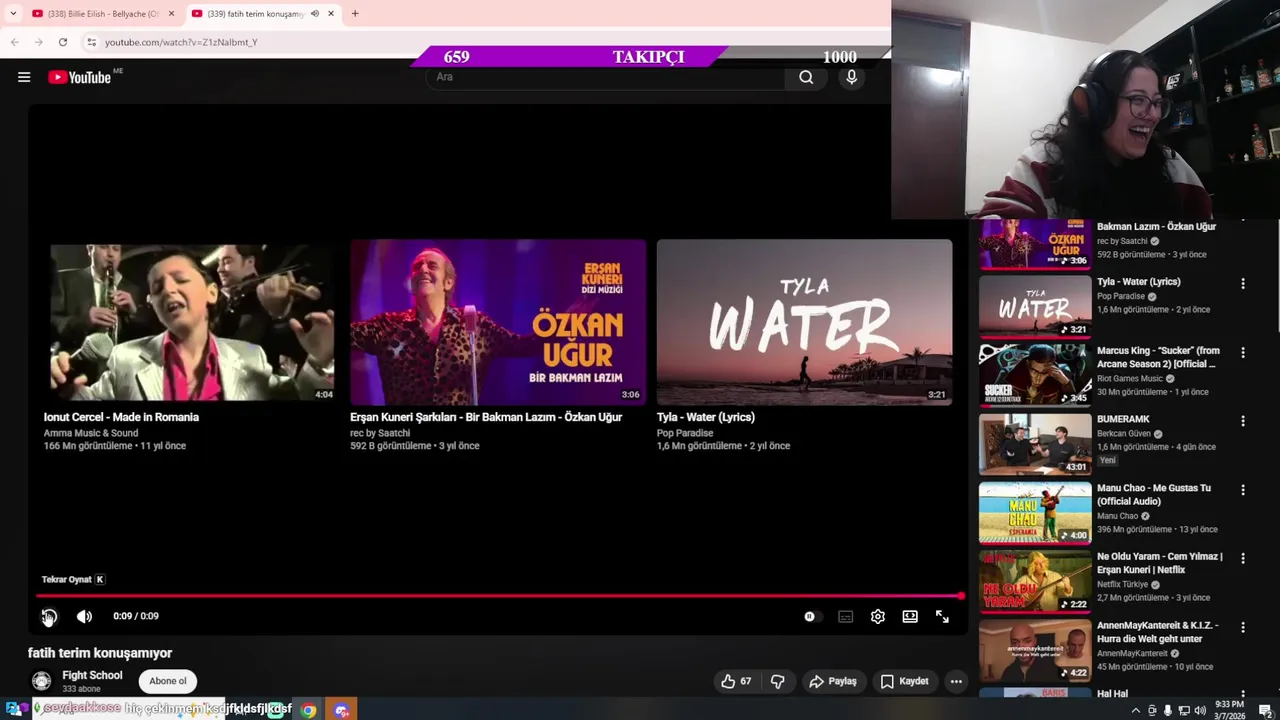Select the fatih terim konuşamıyor browser tab
The image size is (1280, 720).
[255, 14]
